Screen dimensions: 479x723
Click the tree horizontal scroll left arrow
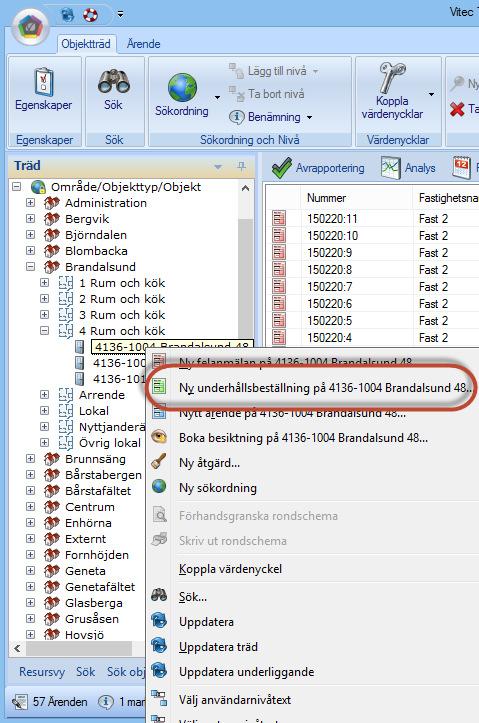[x=17, y=648]
